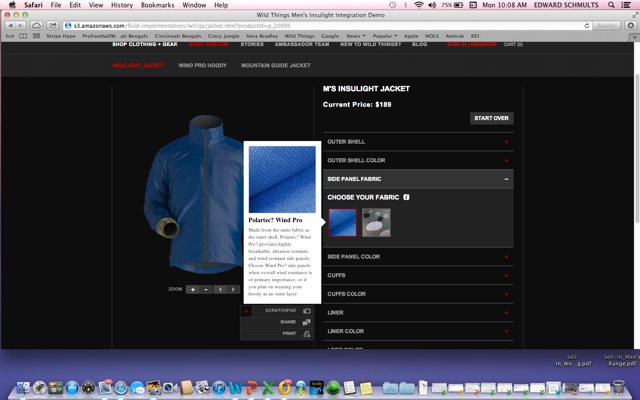Screen dimensions: 640x400
Task: Open Sell-In_Men's Range.pdf on desktop
Action: (x=622, y=360)
